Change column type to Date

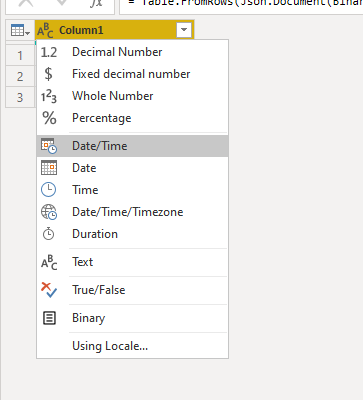coord(132,168)
